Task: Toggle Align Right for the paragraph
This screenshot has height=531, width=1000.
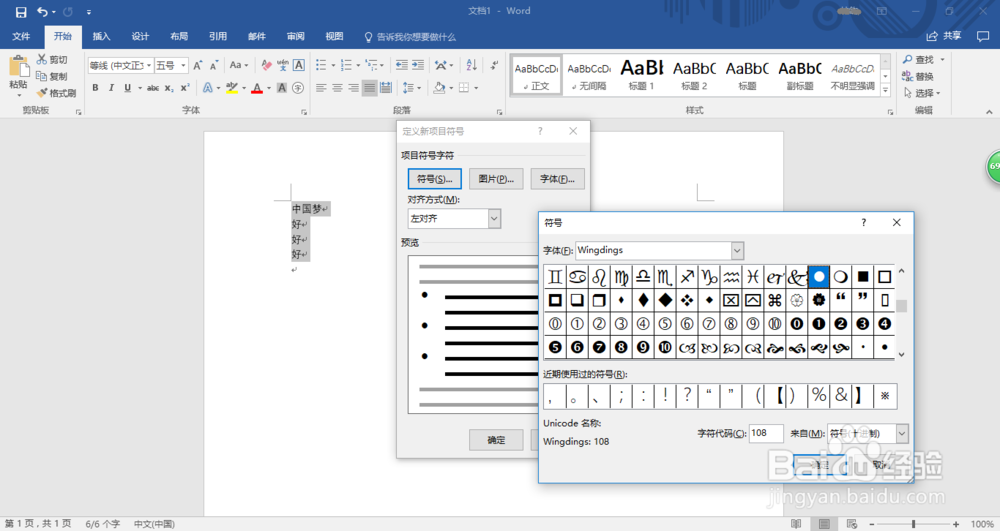Action: (x=353, y=88)
